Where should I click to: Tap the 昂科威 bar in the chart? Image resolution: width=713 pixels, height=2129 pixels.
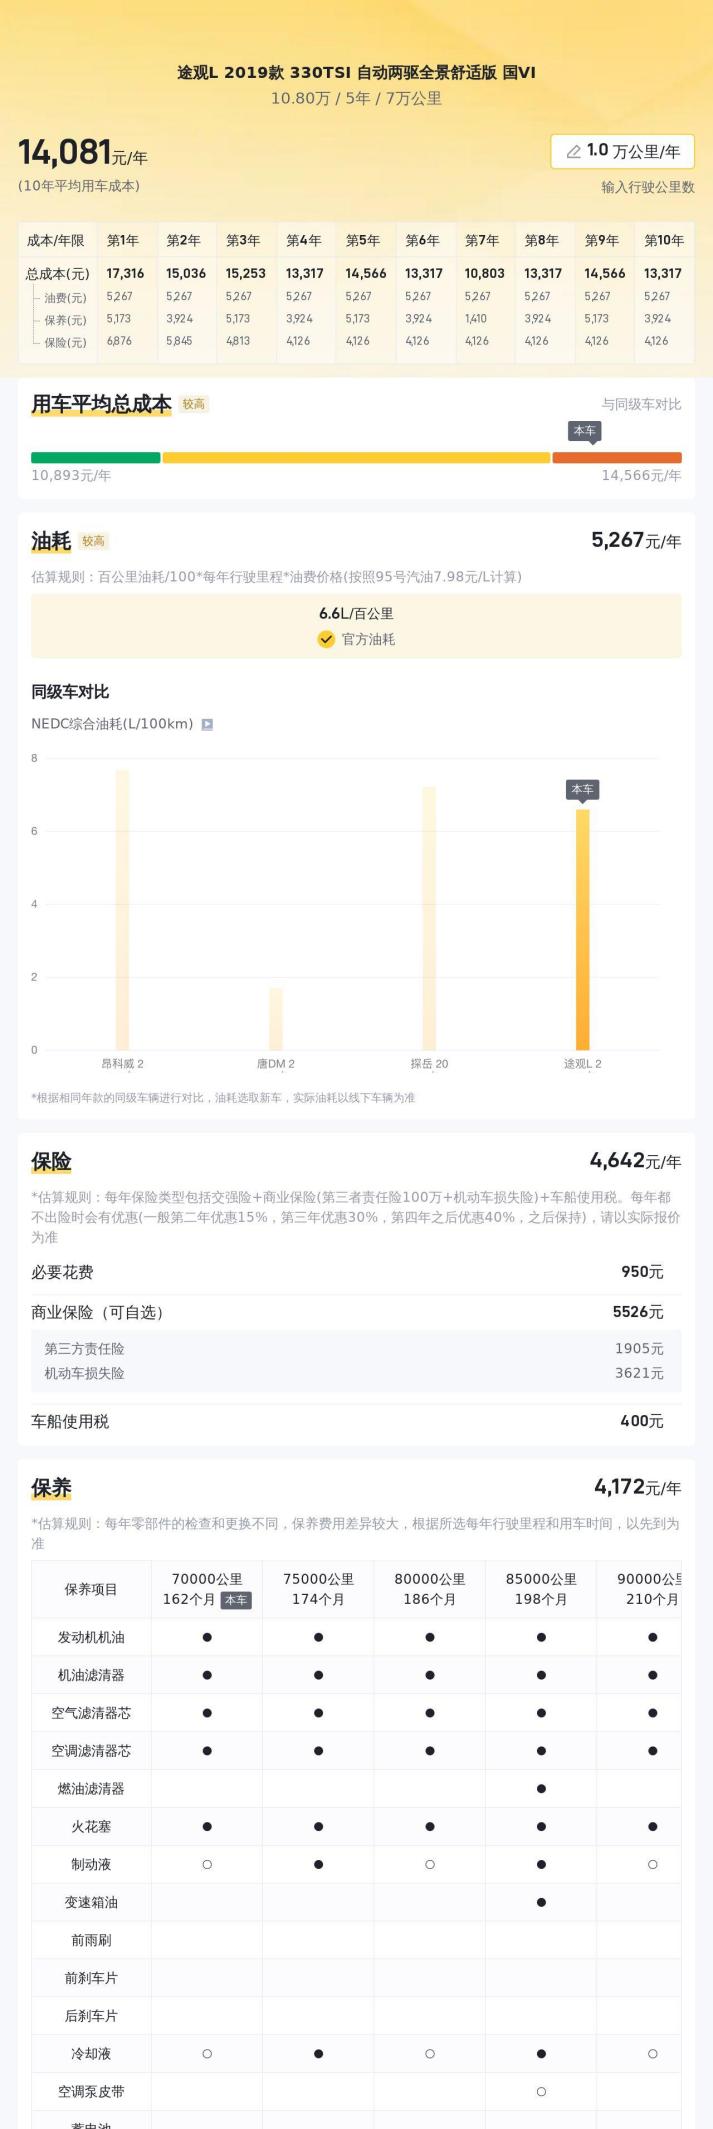point(122,909)
